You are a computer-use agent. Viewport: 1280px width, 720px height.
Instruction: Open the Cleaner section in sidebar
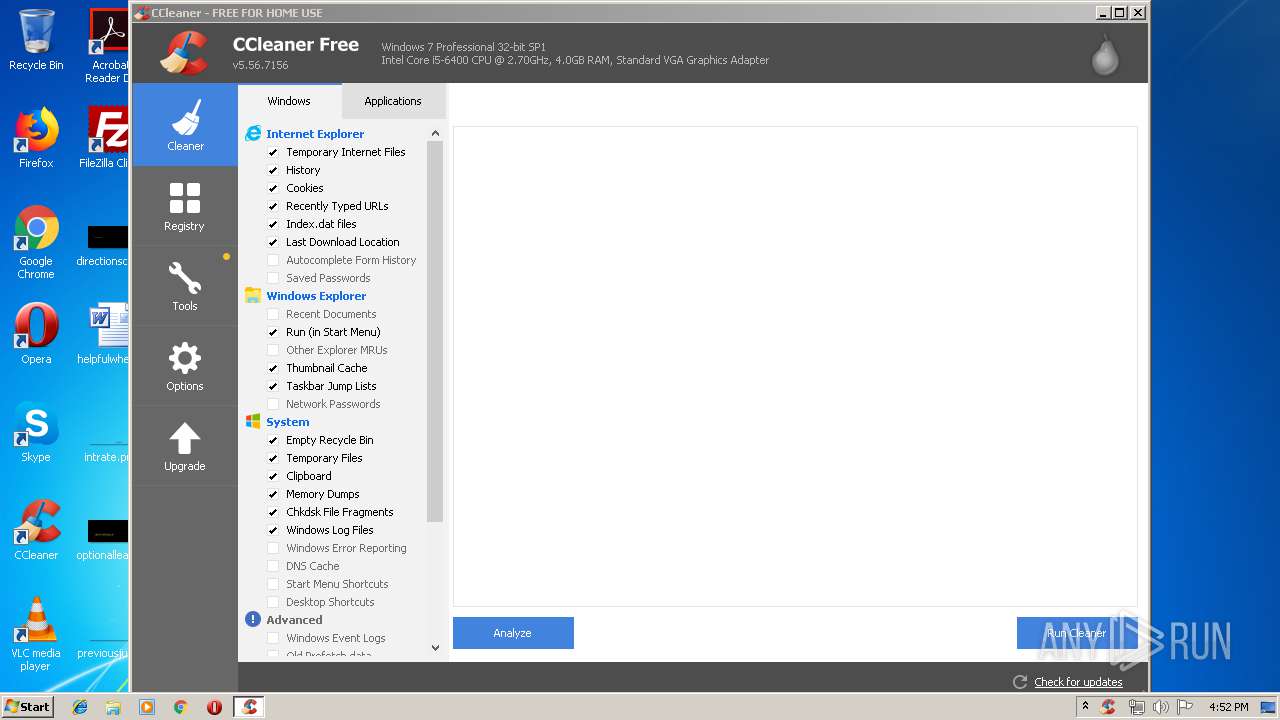[x=185, y=125]
